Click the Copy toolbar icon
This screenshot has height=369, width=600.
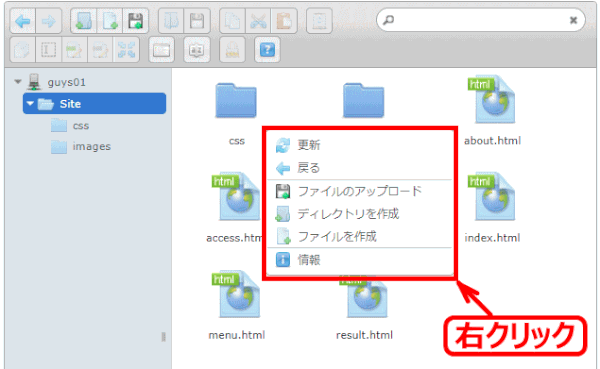[x=232, y=21]
